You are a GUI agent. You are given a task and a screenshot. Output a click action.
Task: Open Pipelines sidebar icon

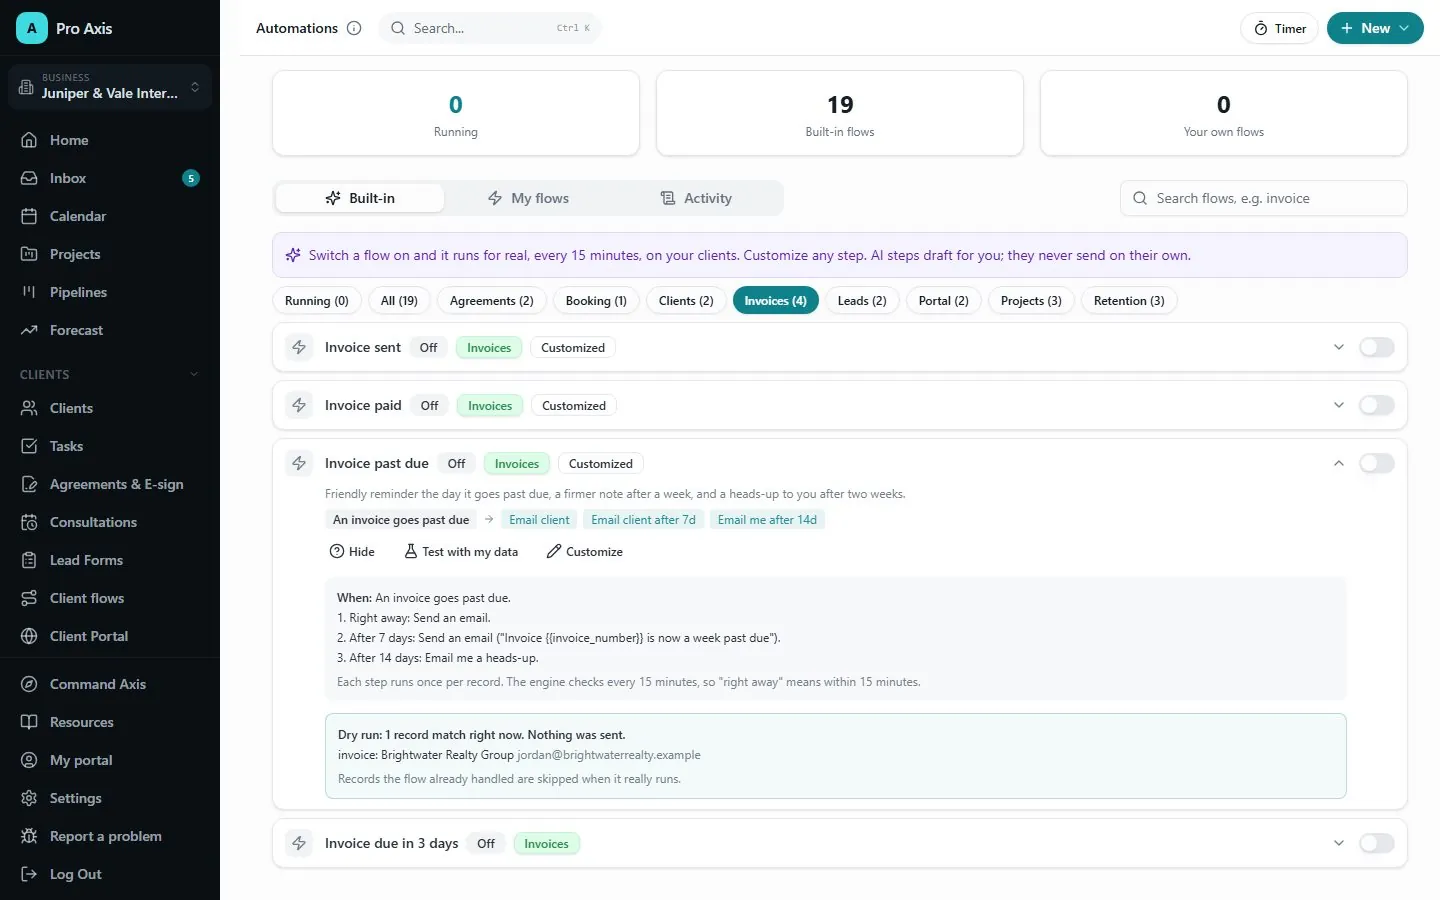(29, 292)
